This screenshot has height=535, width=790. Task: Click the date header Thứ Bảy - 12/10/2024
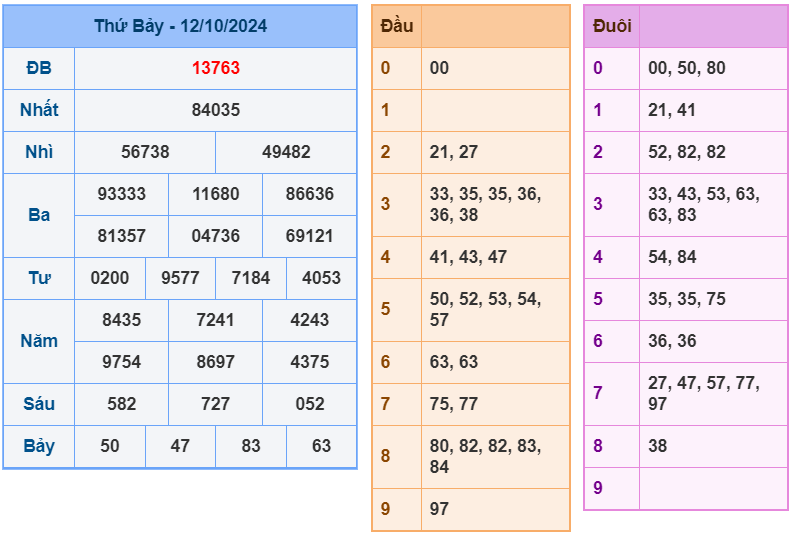point(180,26)
